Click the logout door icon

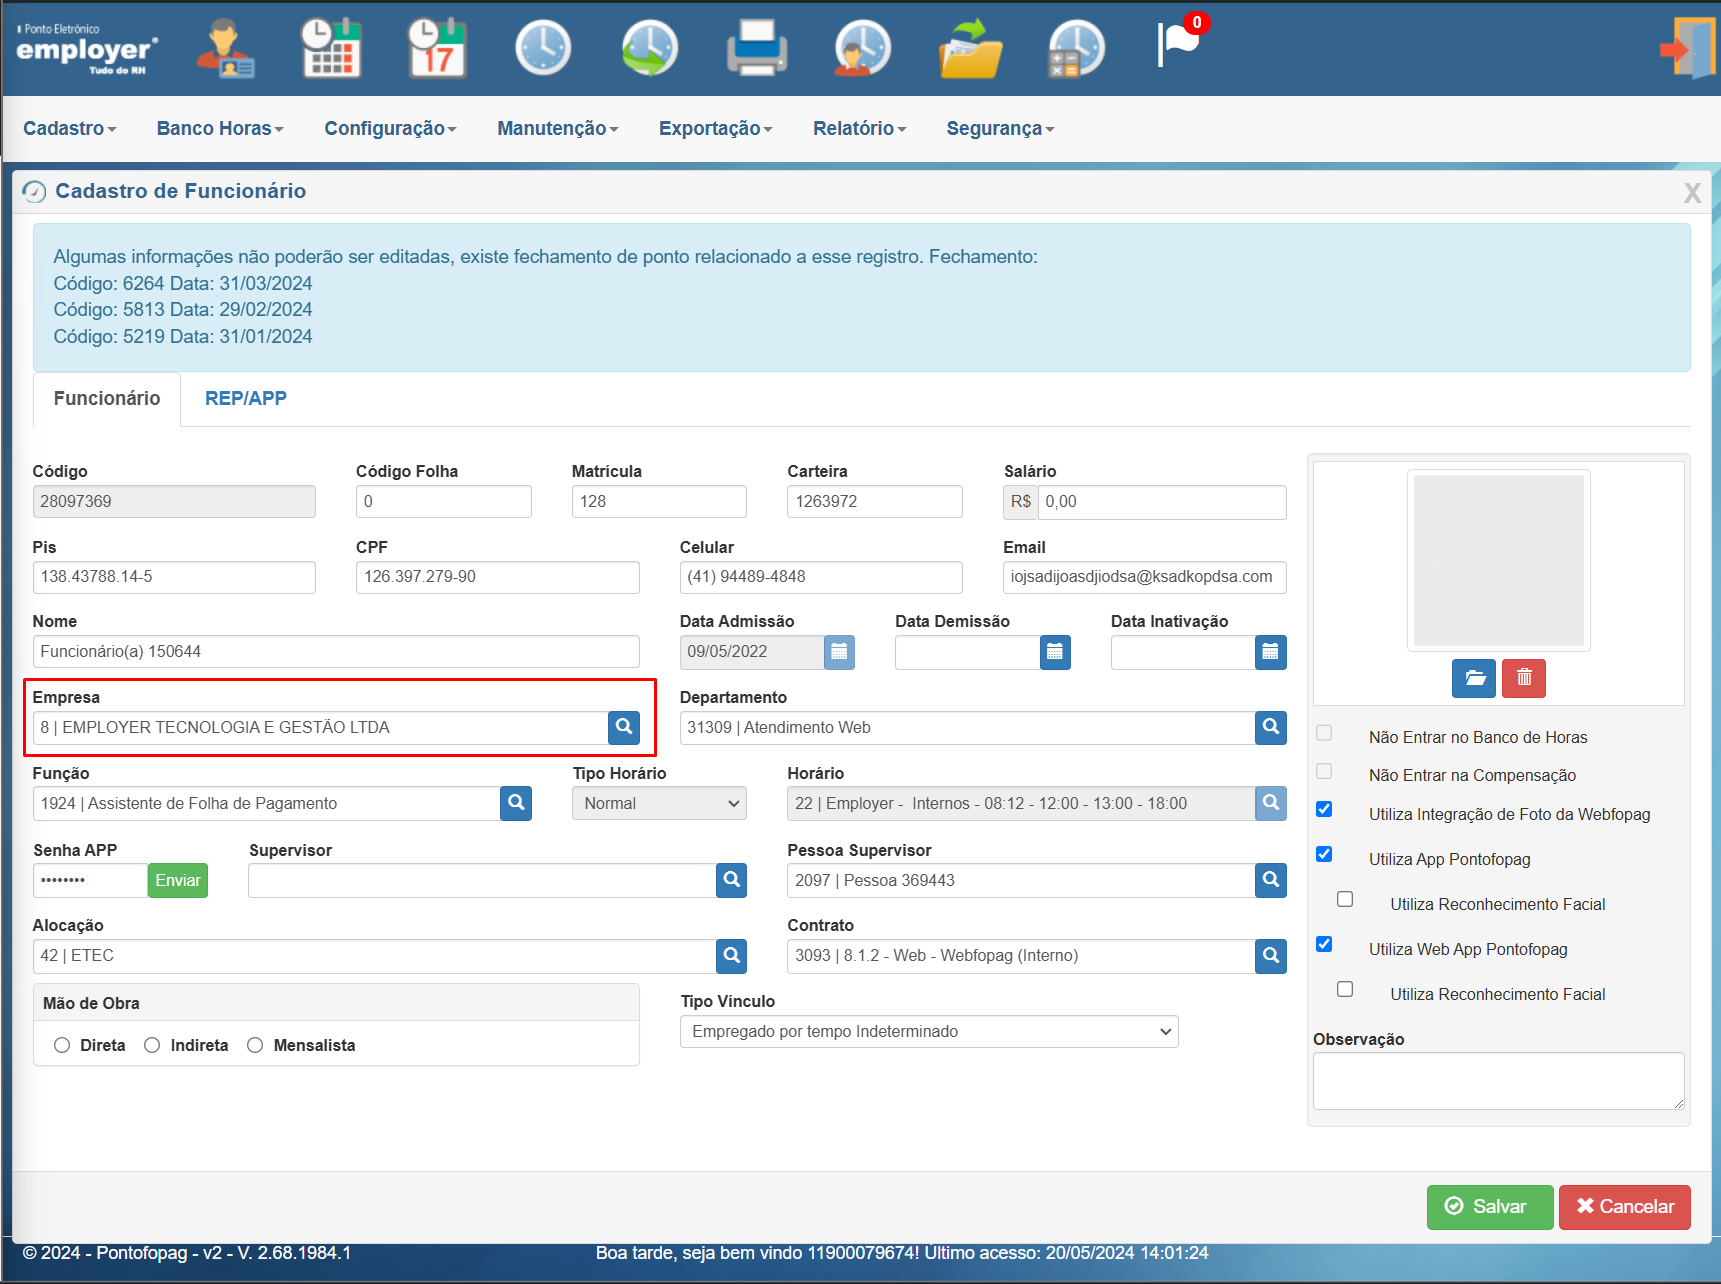coord(1688,48)
